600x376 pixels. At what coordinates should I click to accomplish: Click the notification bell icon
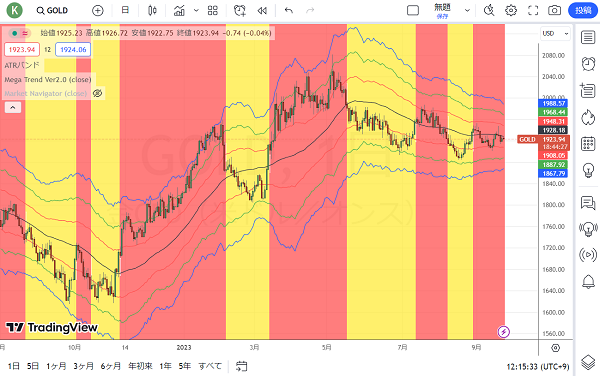pyautogui.click(x=588, y=282)
